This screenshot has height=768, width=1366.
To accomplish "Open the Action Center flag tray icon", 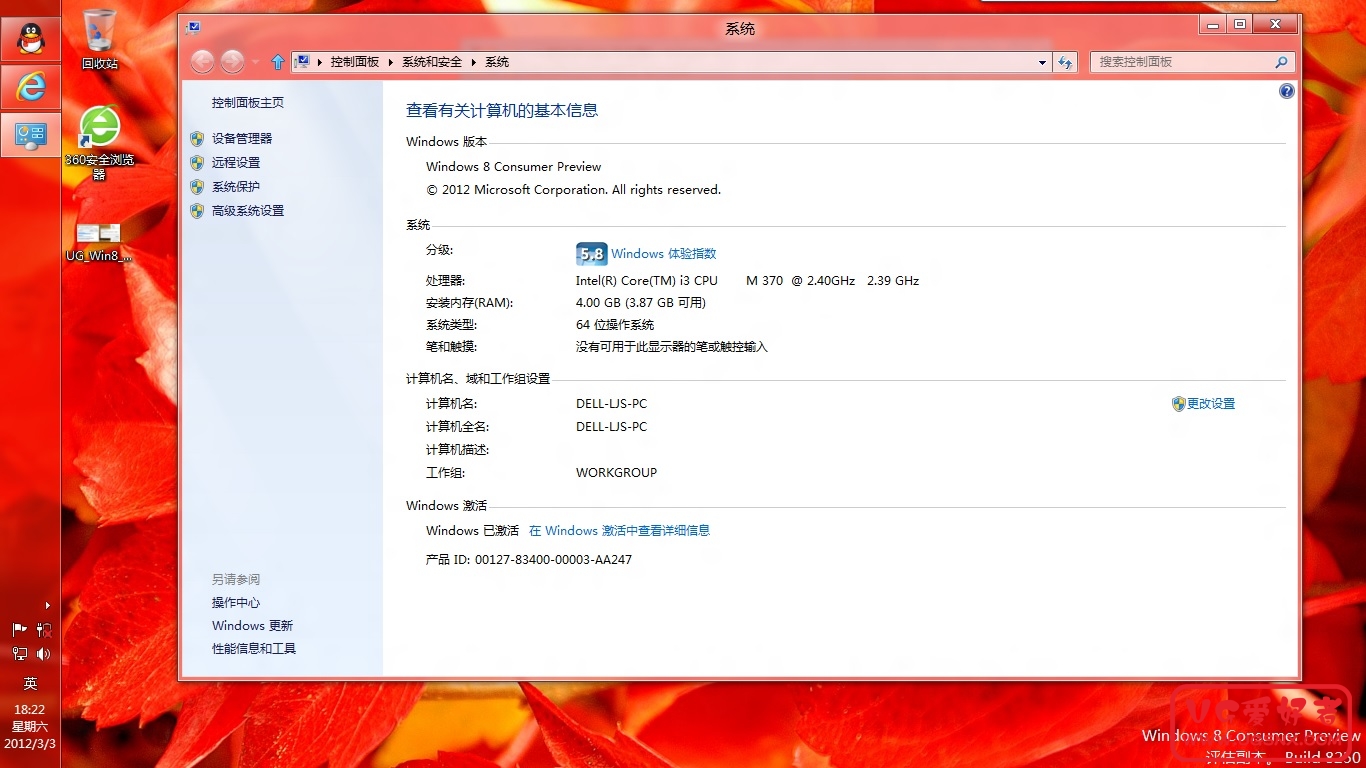I will point(19,630).
